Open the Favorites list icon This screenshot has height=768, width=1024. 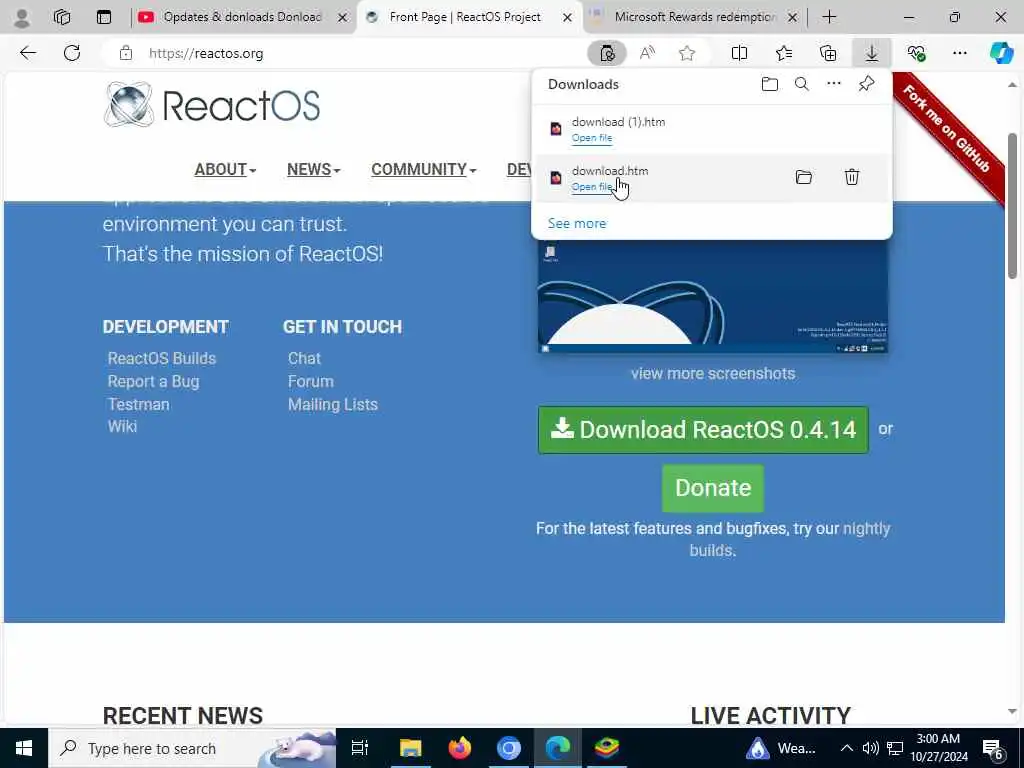pos(784,53)
